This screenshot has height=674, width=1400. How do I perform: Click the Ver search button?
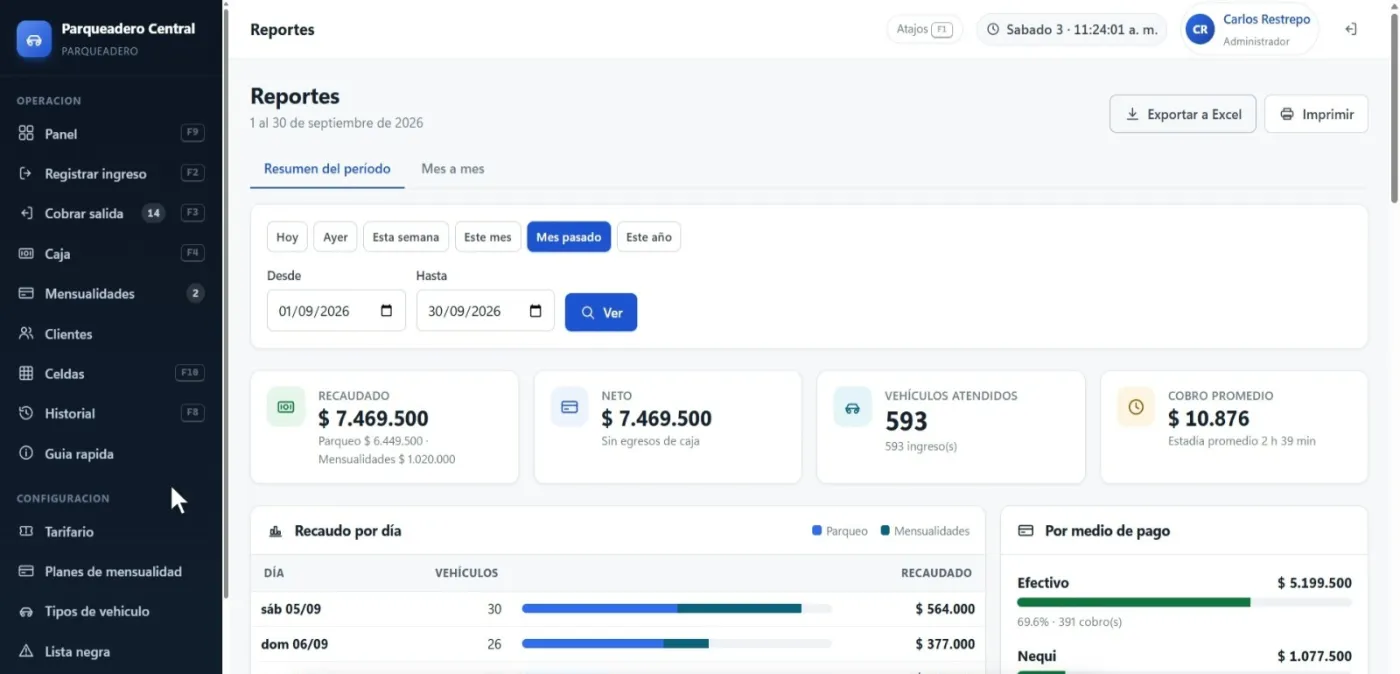point(601,312)
